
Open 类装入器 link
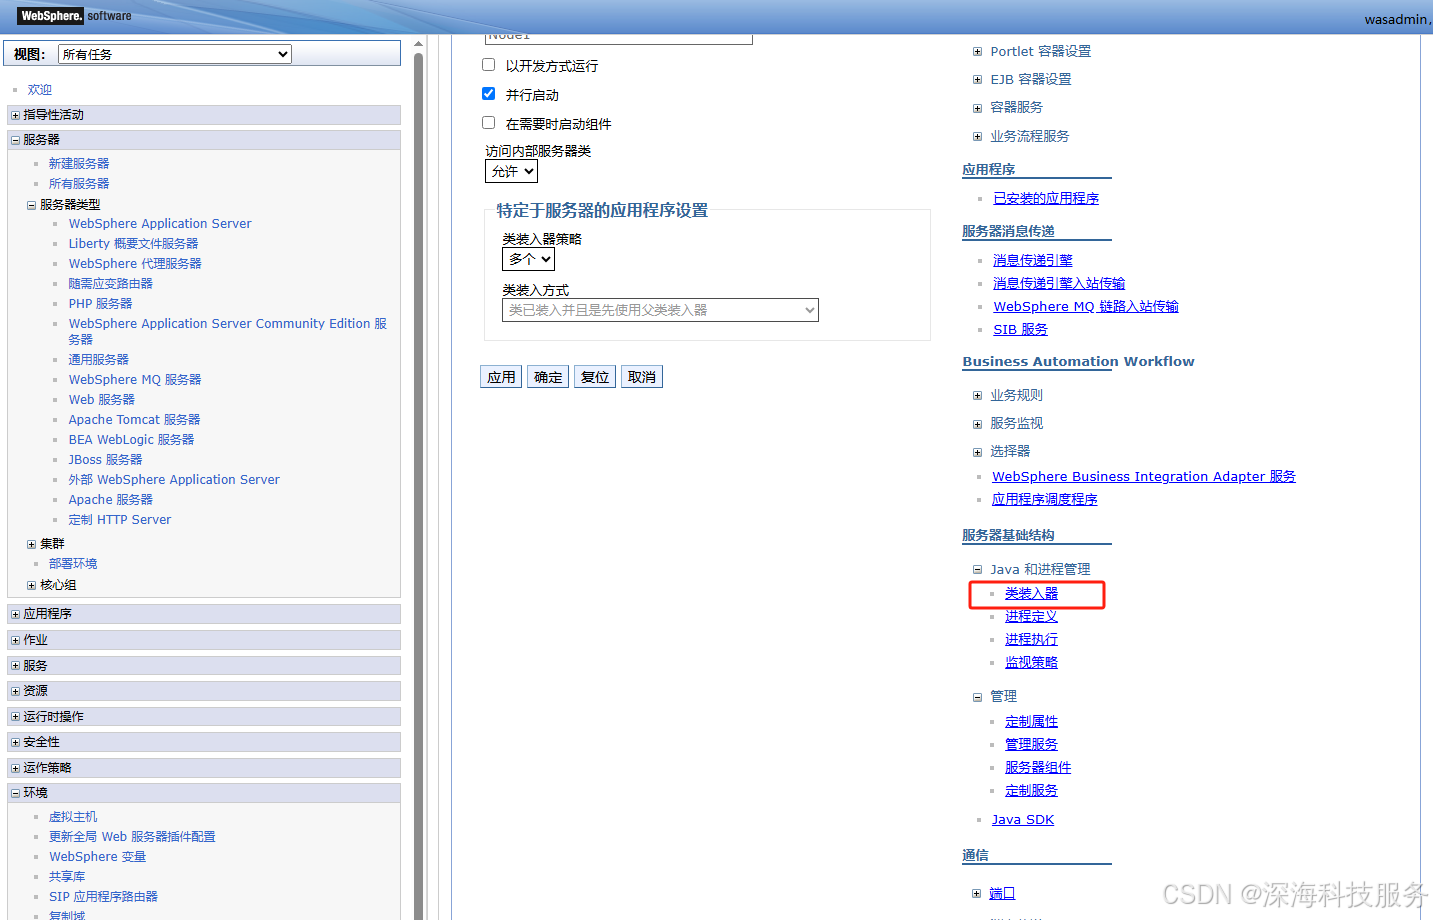1031,594
